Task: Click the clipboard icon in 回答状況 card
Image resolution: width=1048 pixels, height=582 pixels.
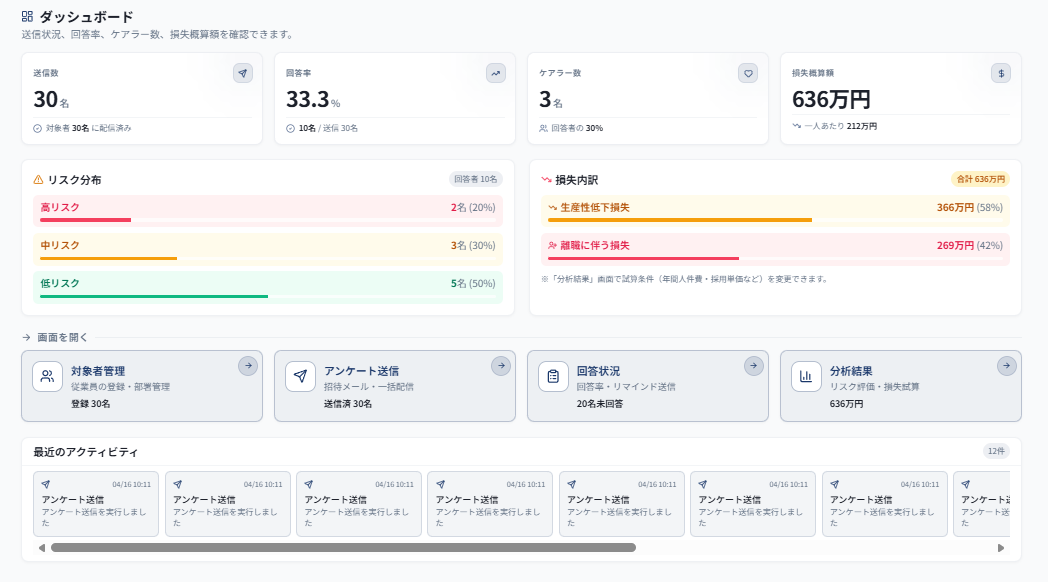Action: point(553,377)
